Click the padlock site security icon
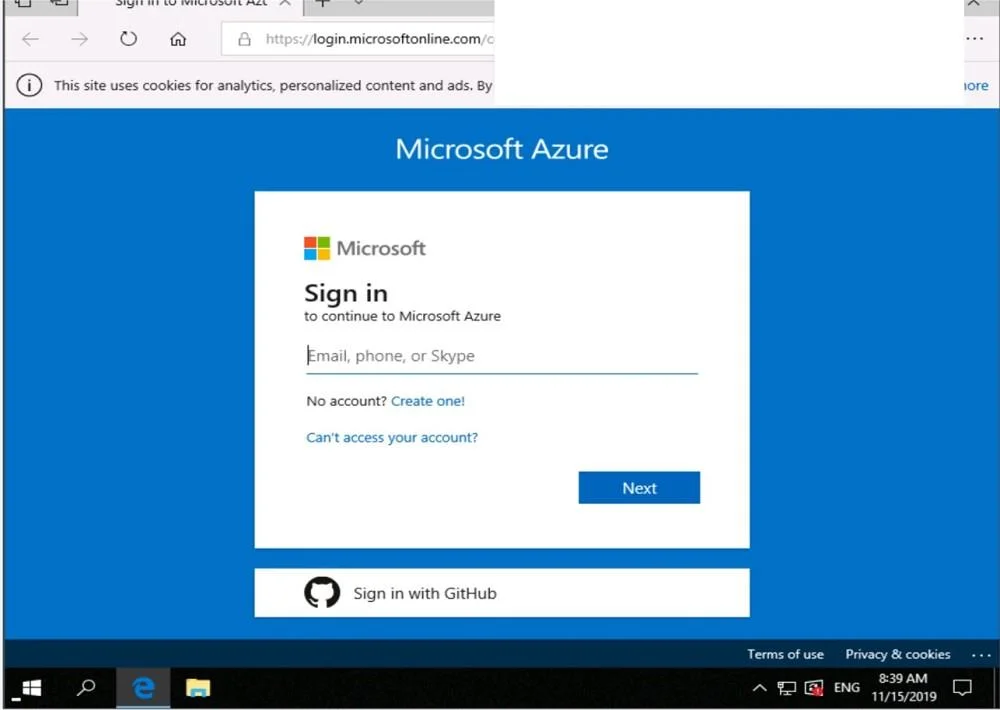 (x=244, y=40)
